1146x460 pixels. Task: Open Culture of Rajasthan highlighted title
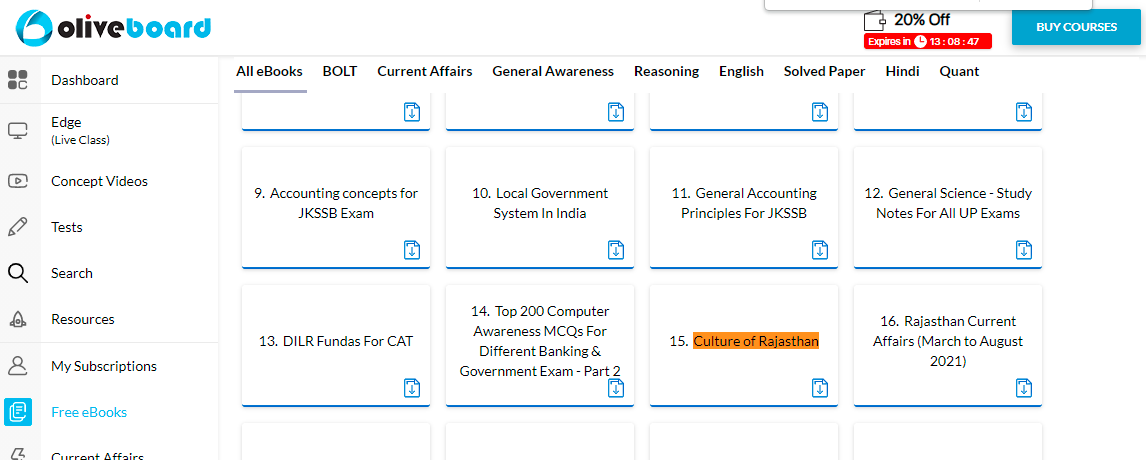click(x=756, y=342)
